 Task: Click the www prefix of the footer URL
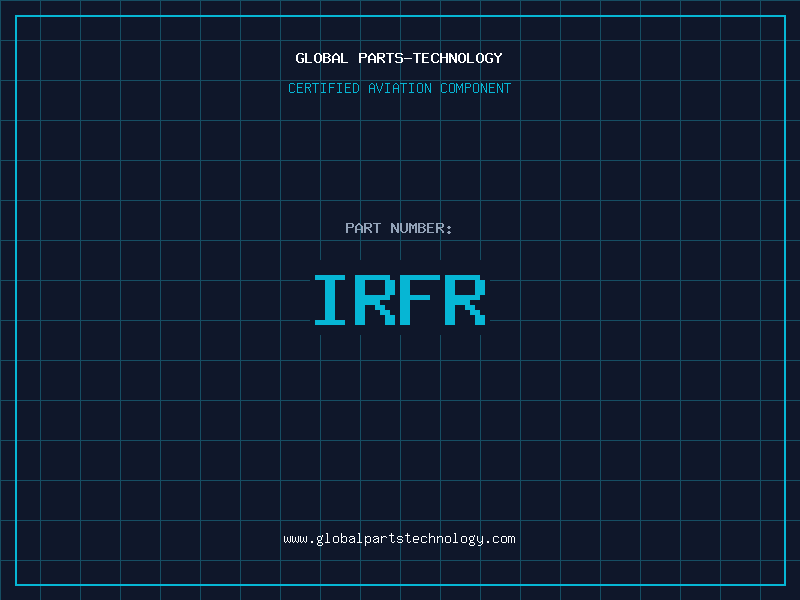[295, 539]
